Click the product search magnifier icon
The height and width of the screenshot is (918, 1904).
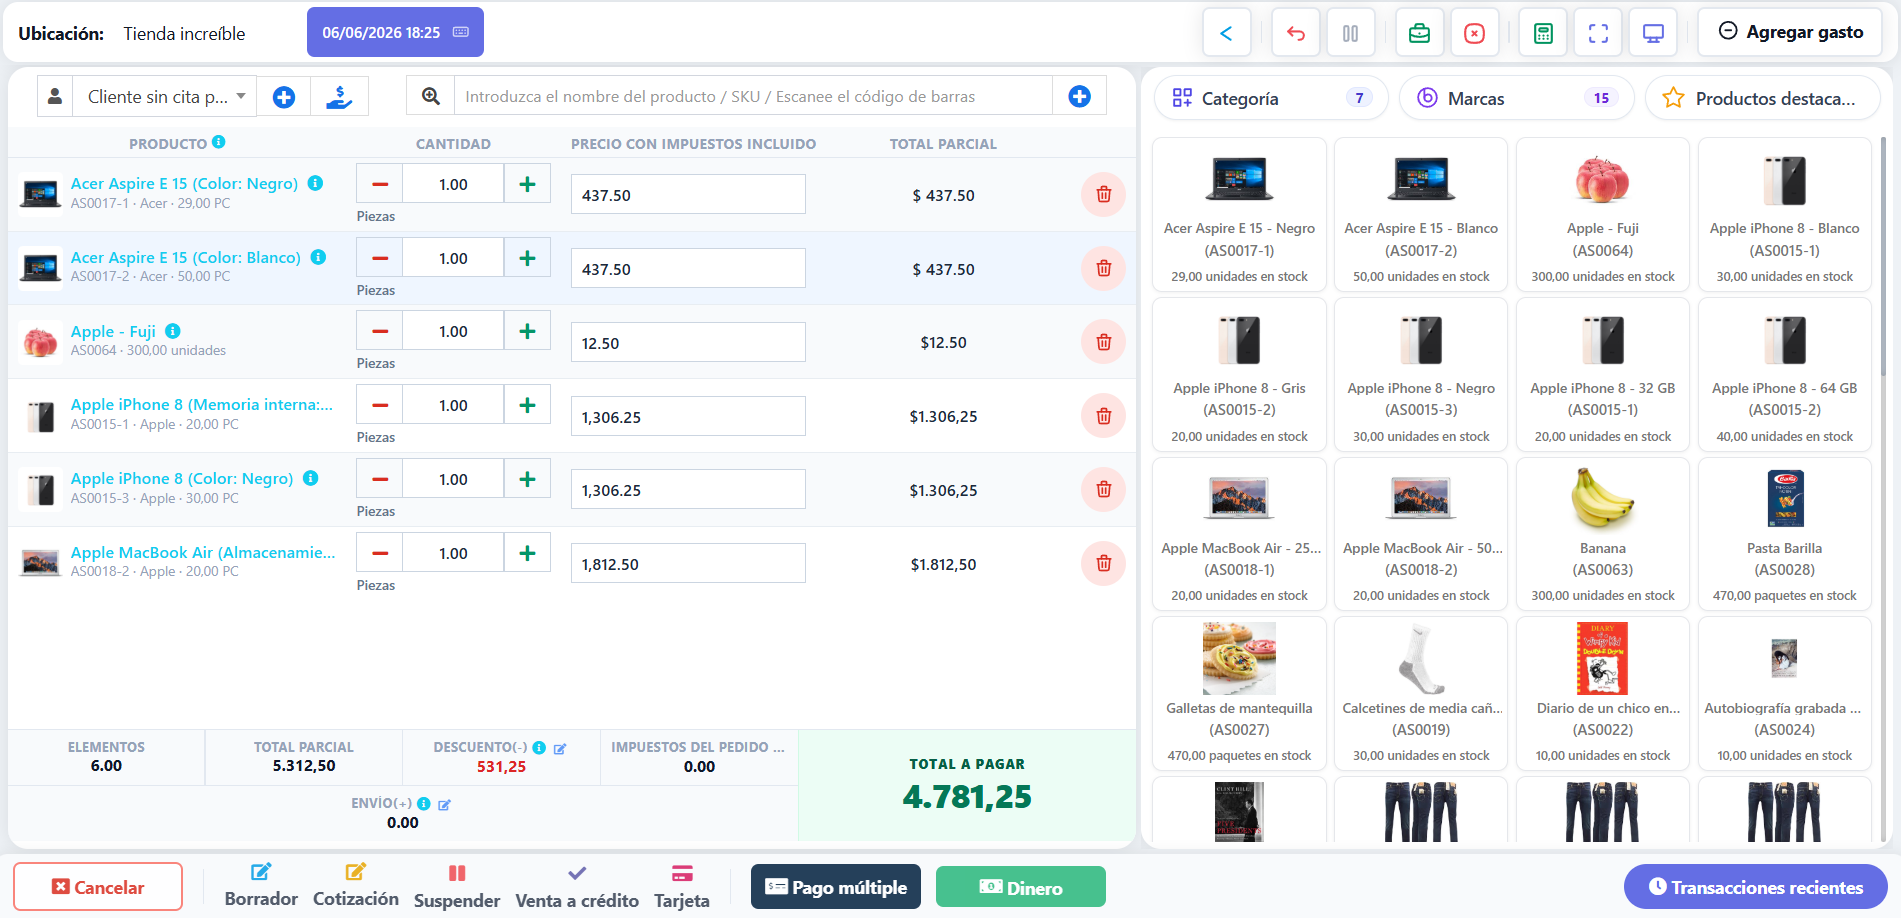click(x=430, y=96)
